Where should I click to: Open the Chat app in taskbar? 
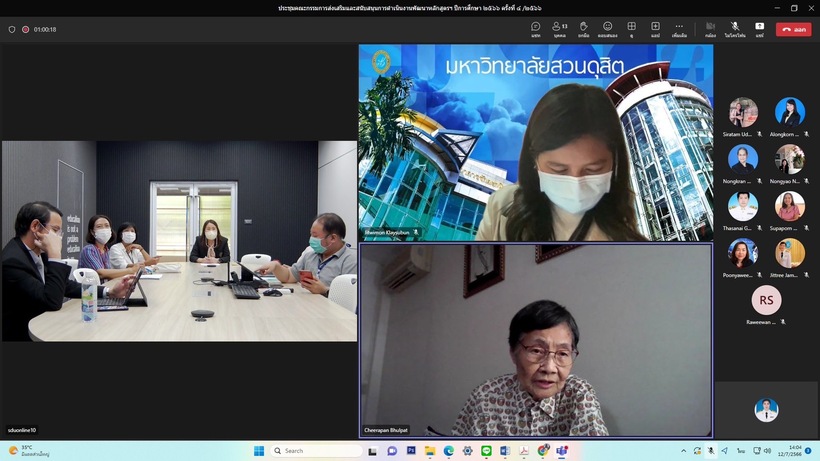(x=392, y=451)
